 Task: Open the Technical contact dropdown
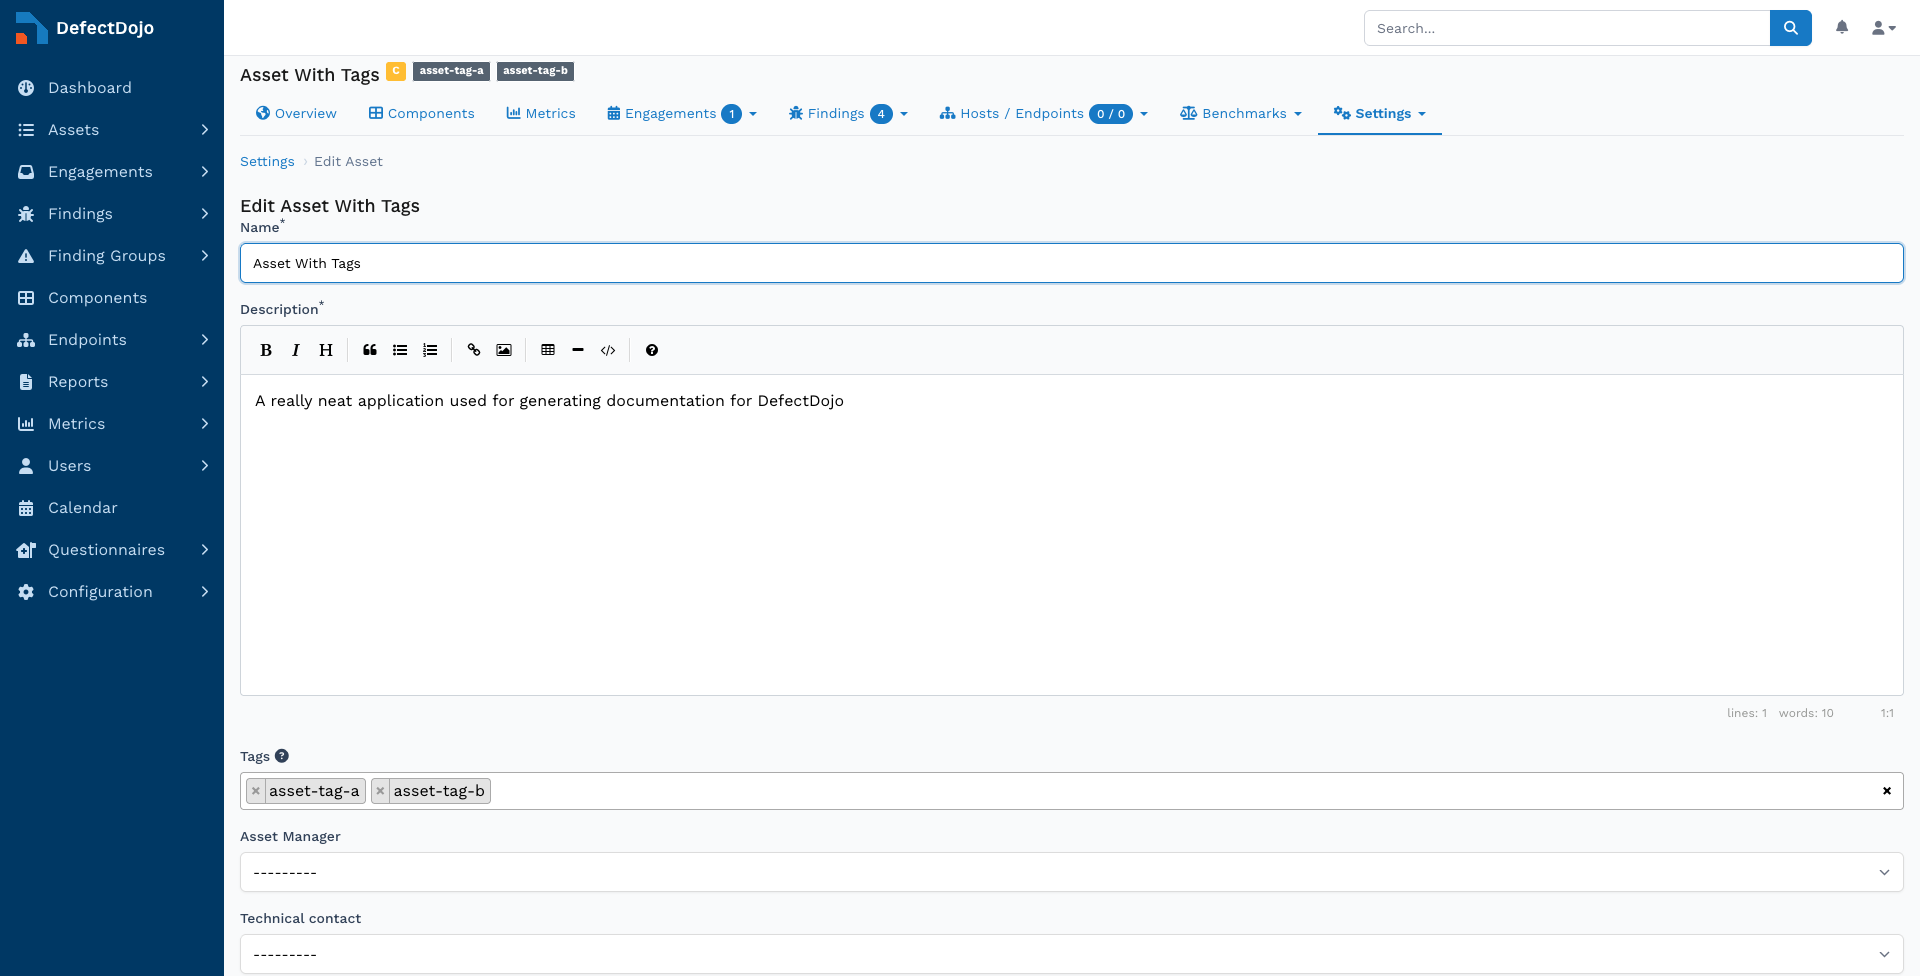(x=1072, y=954)
